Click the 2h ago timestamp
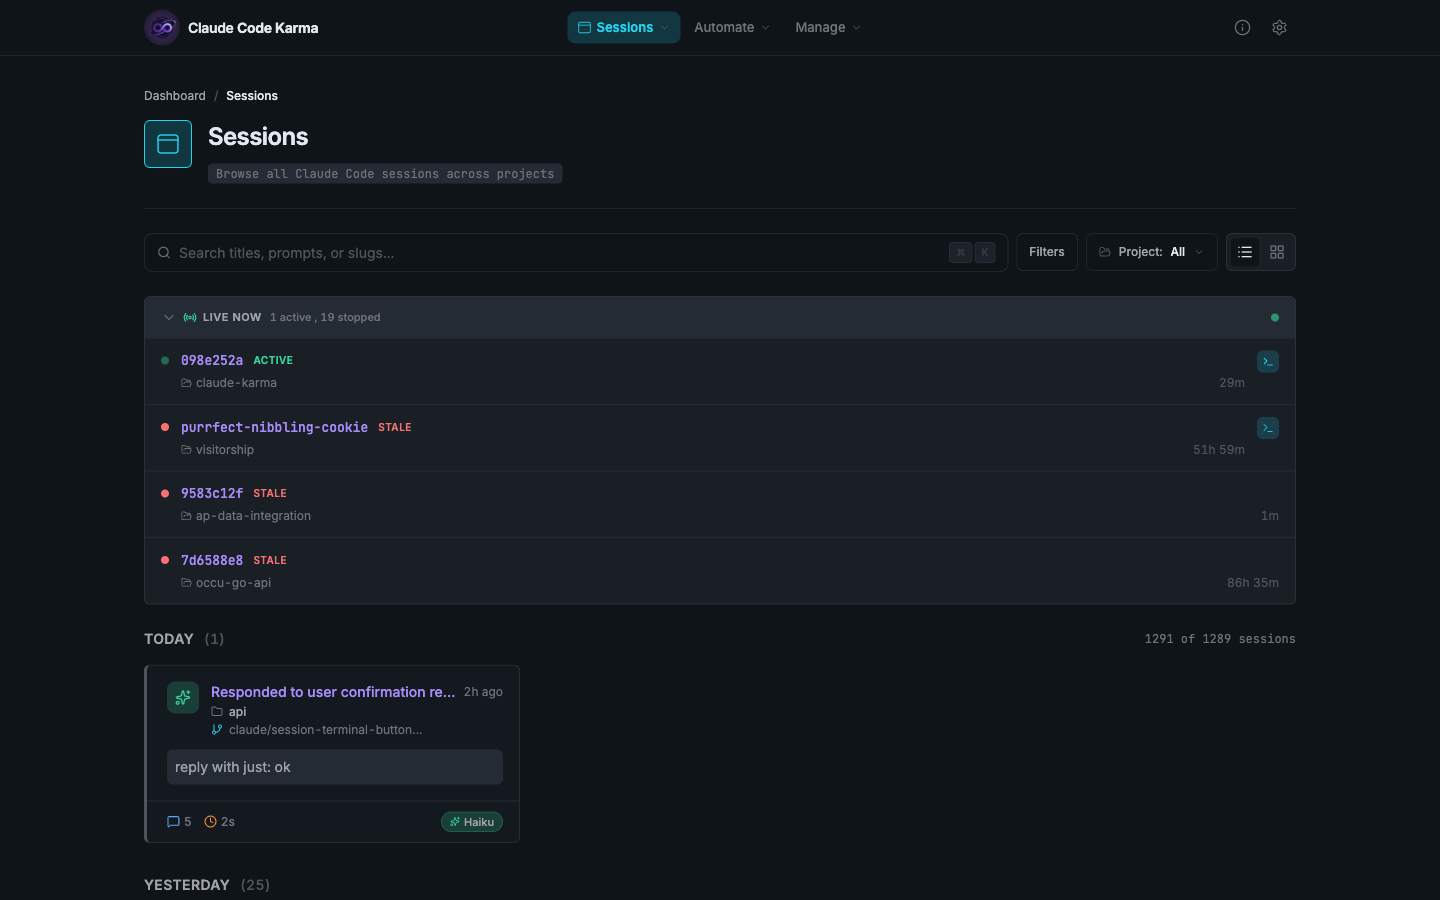 click(483, 692)
